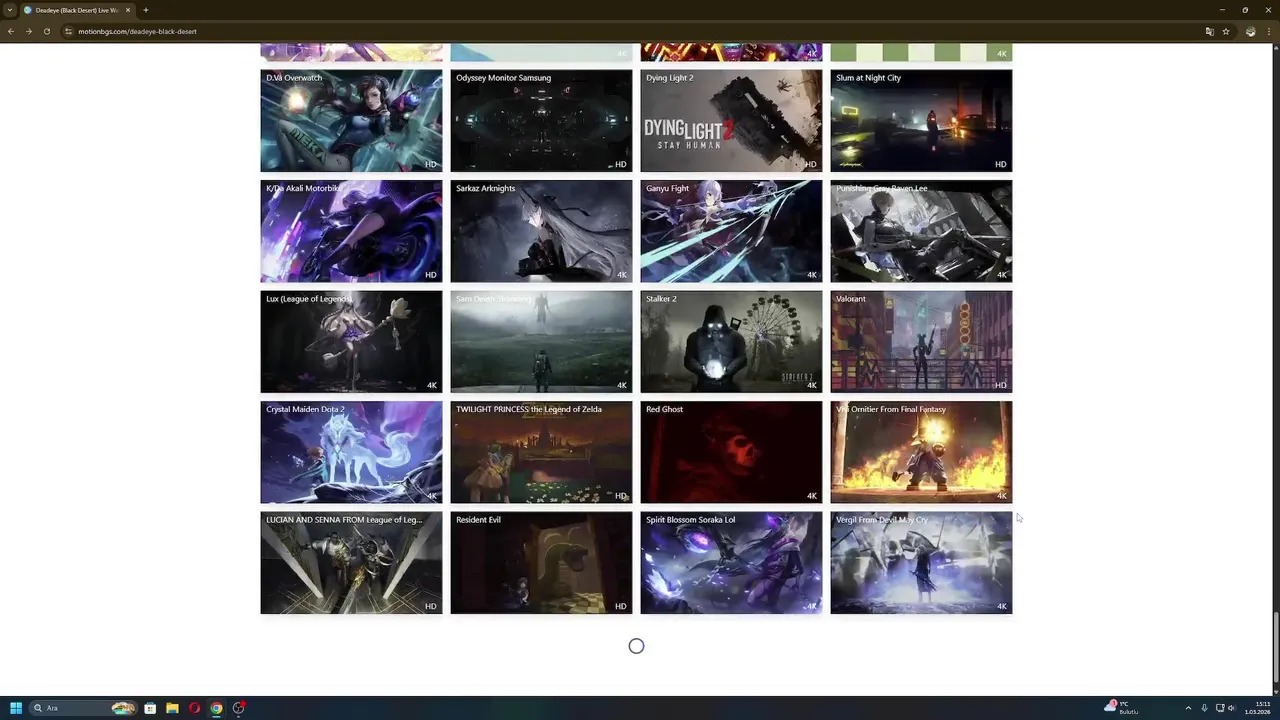Open the Valorant wallpaper
Viewport: 1280px width, 720px height.
pyautogui.click(x=921, y=342)
